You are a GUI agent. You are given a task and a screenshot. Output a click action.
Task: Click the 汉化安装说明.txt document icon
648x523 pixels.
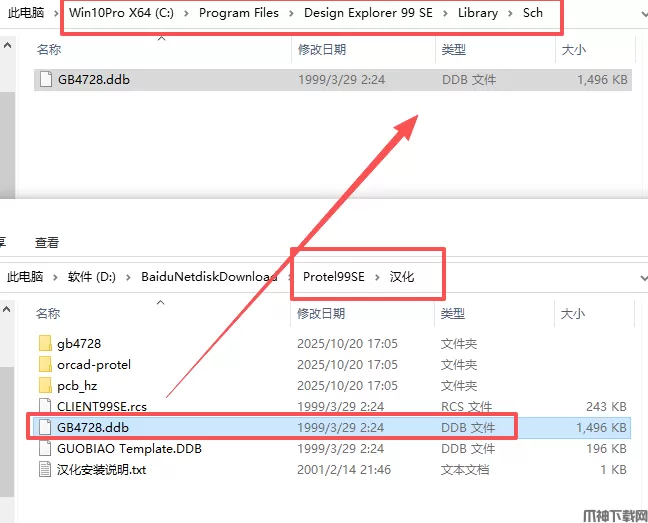(45, 469)
